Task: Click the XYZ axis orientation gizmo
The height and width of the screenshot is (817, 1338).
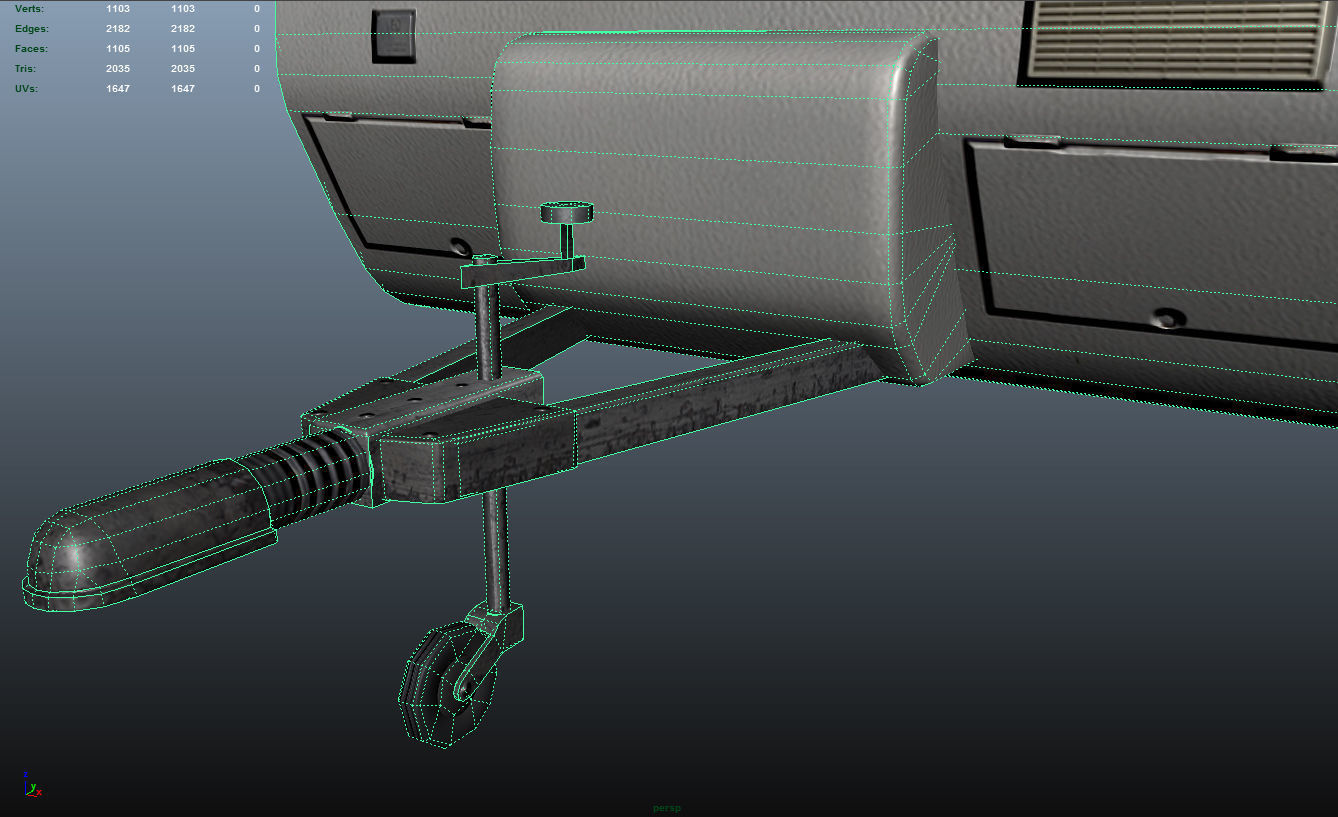Action: [31, 784]
